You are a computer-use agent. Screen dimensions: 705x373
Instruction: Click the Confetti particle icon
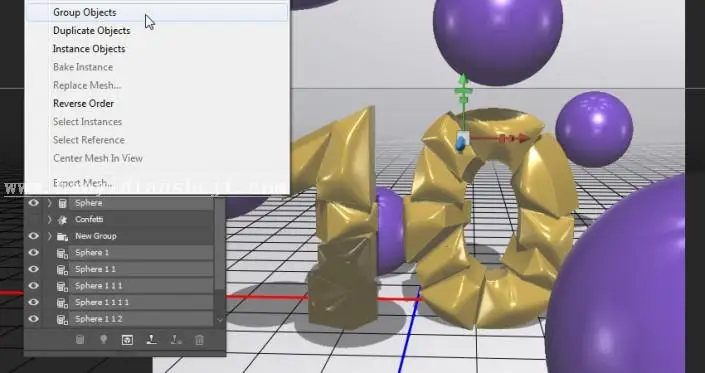[62, 220]
